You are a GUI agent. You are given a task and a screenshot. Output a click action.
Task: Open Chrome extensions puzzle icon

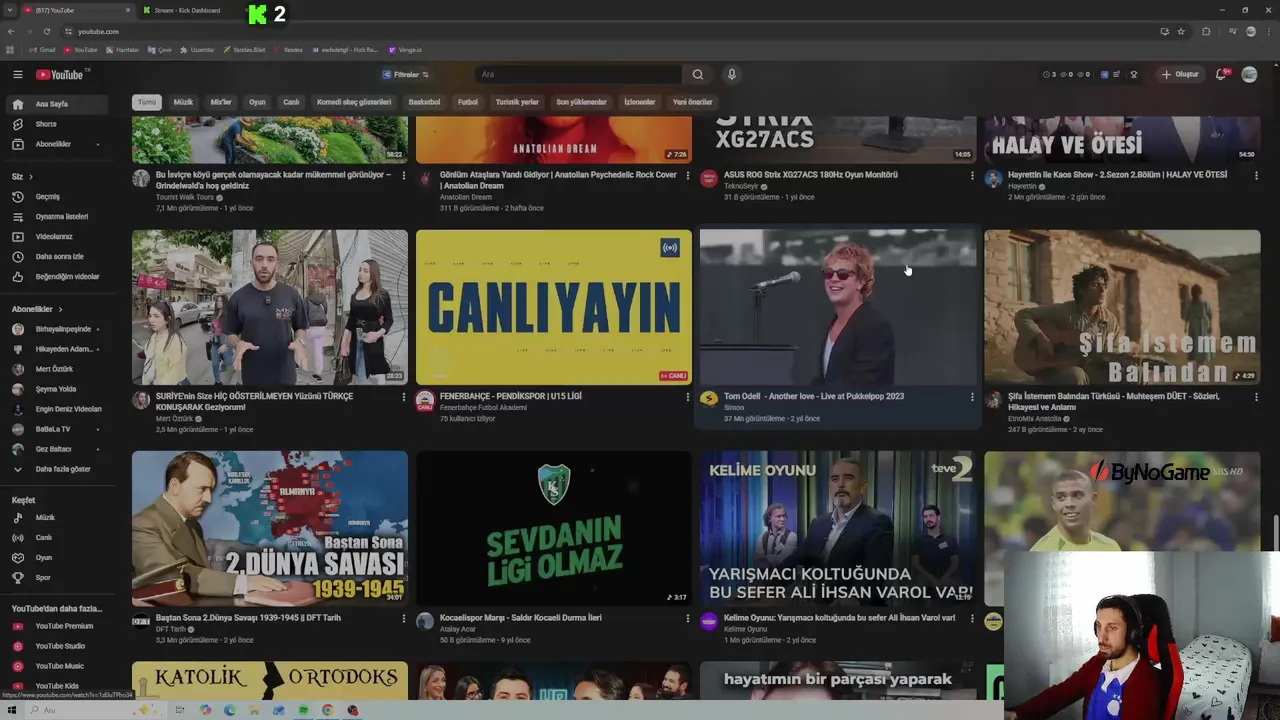pyautogui.click(x=1206, y=31)
